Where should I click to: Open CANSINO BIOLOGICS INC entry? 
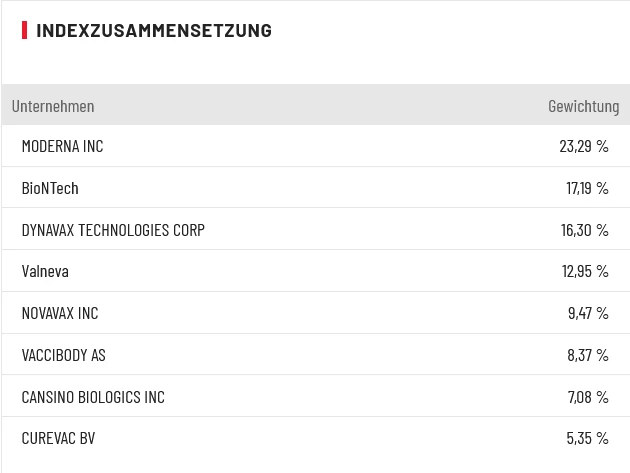tap(93, 397)
